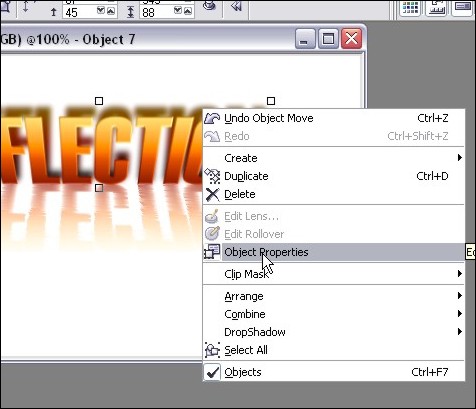
Task: Click the ruler toolbar icon at top right
Action: coord(437,7)
